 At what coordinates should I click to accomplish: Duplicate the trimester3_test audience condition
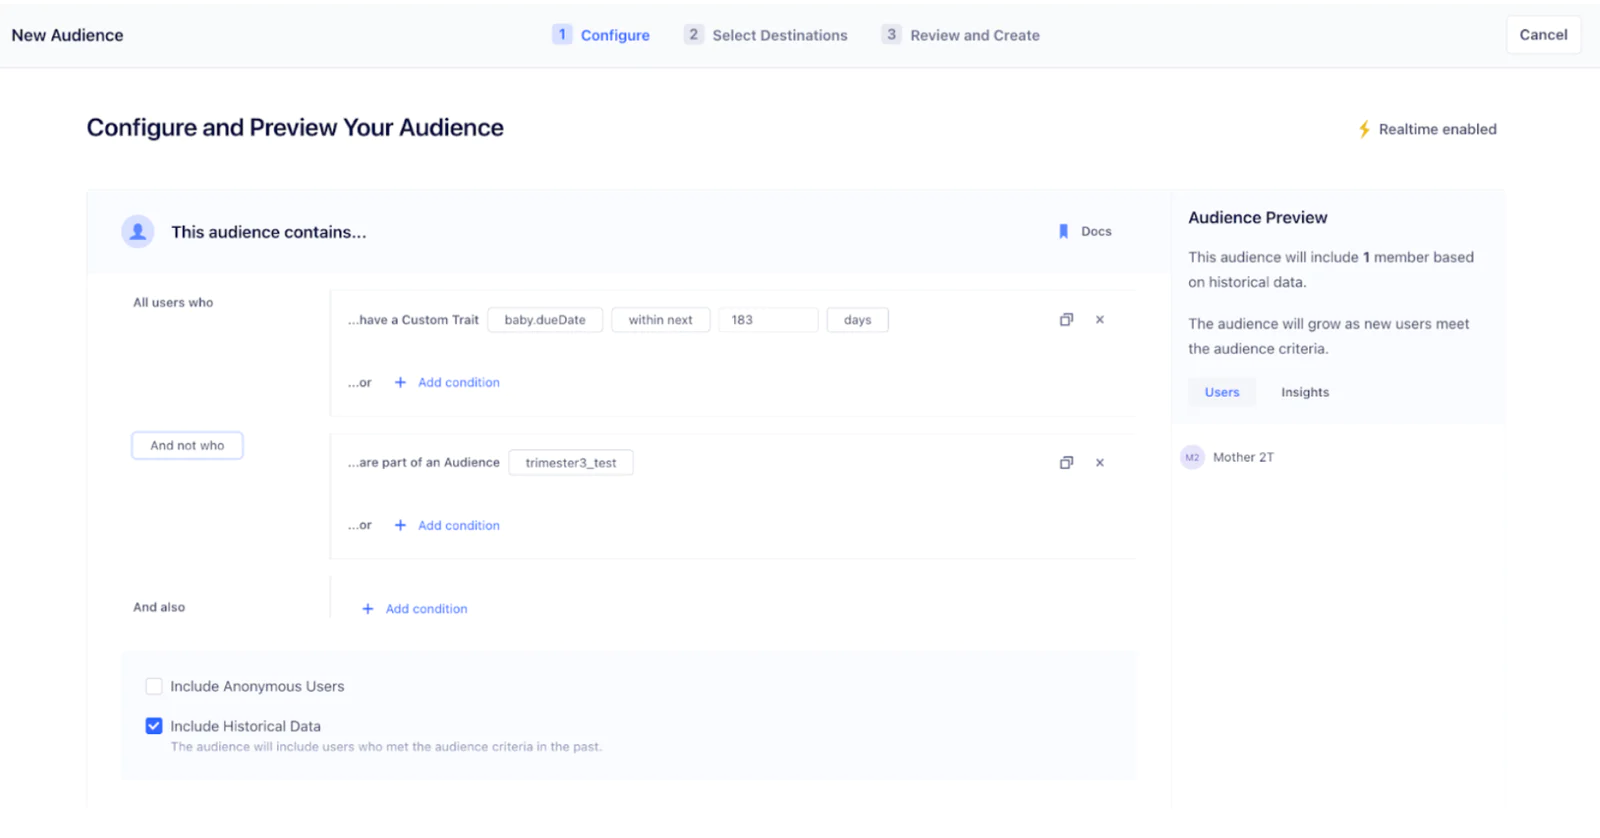pos(1066,463)
